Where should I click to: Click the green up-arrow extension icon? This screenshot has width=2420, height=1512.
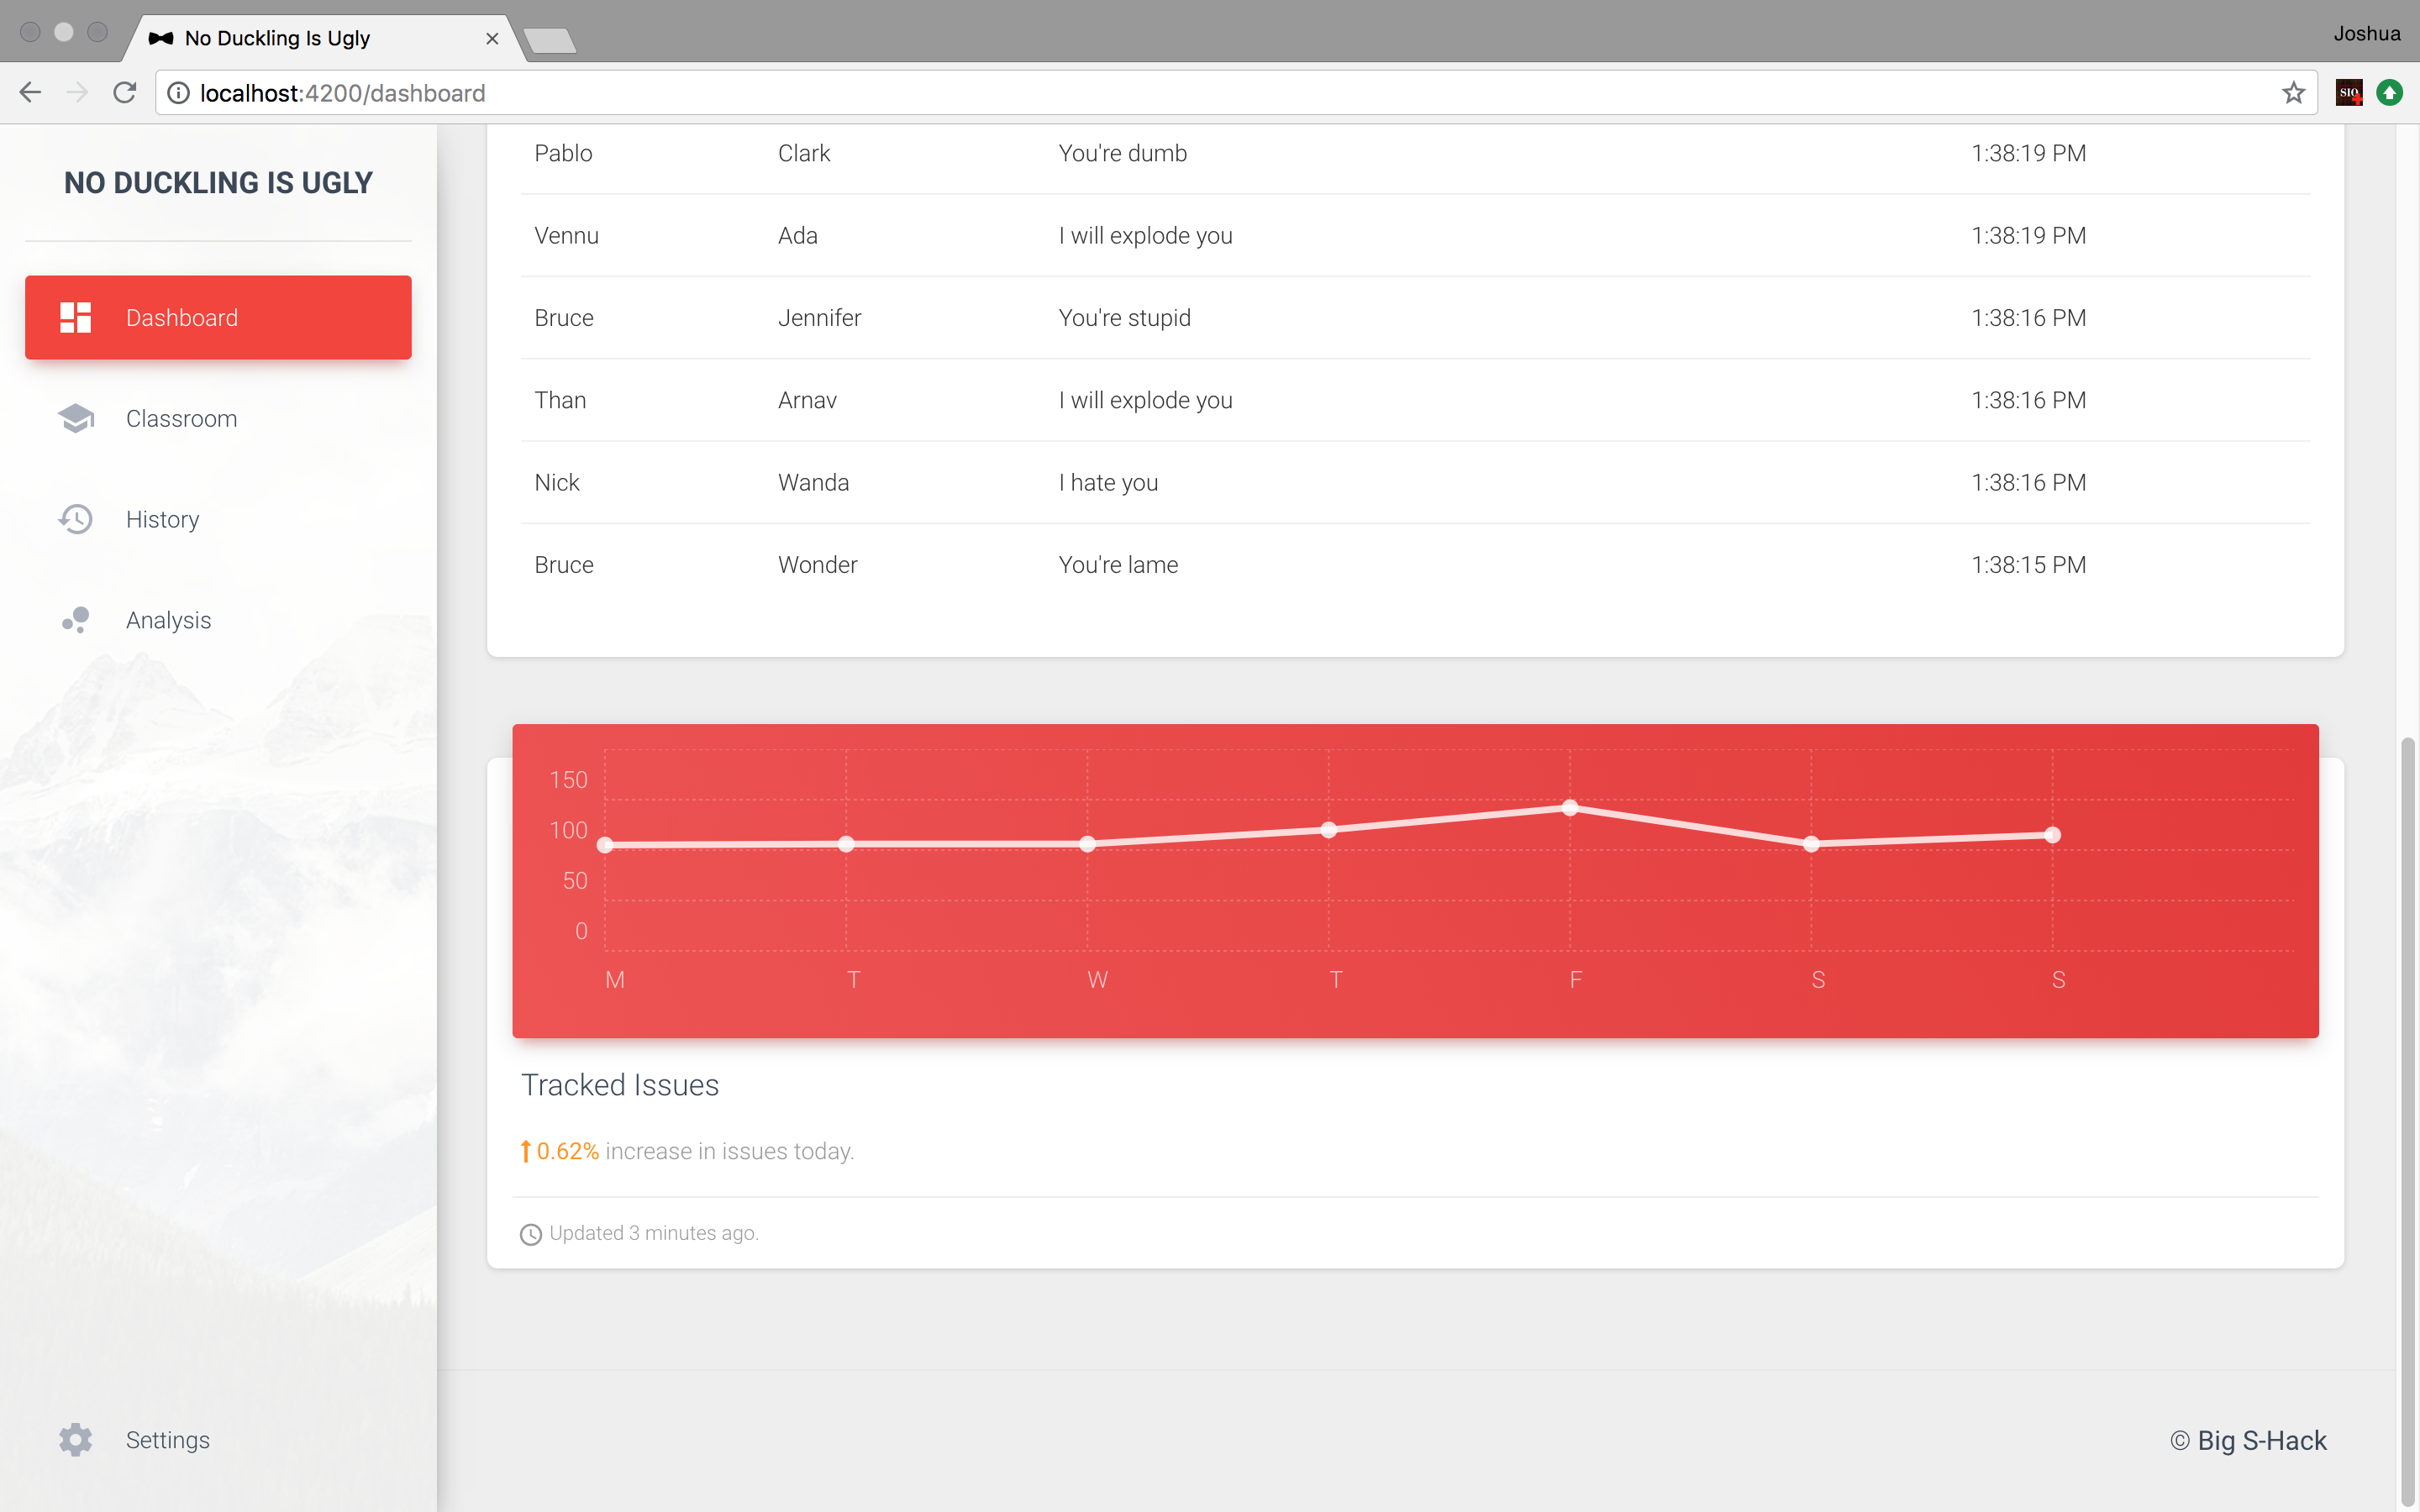click(x=2389, y=93)
